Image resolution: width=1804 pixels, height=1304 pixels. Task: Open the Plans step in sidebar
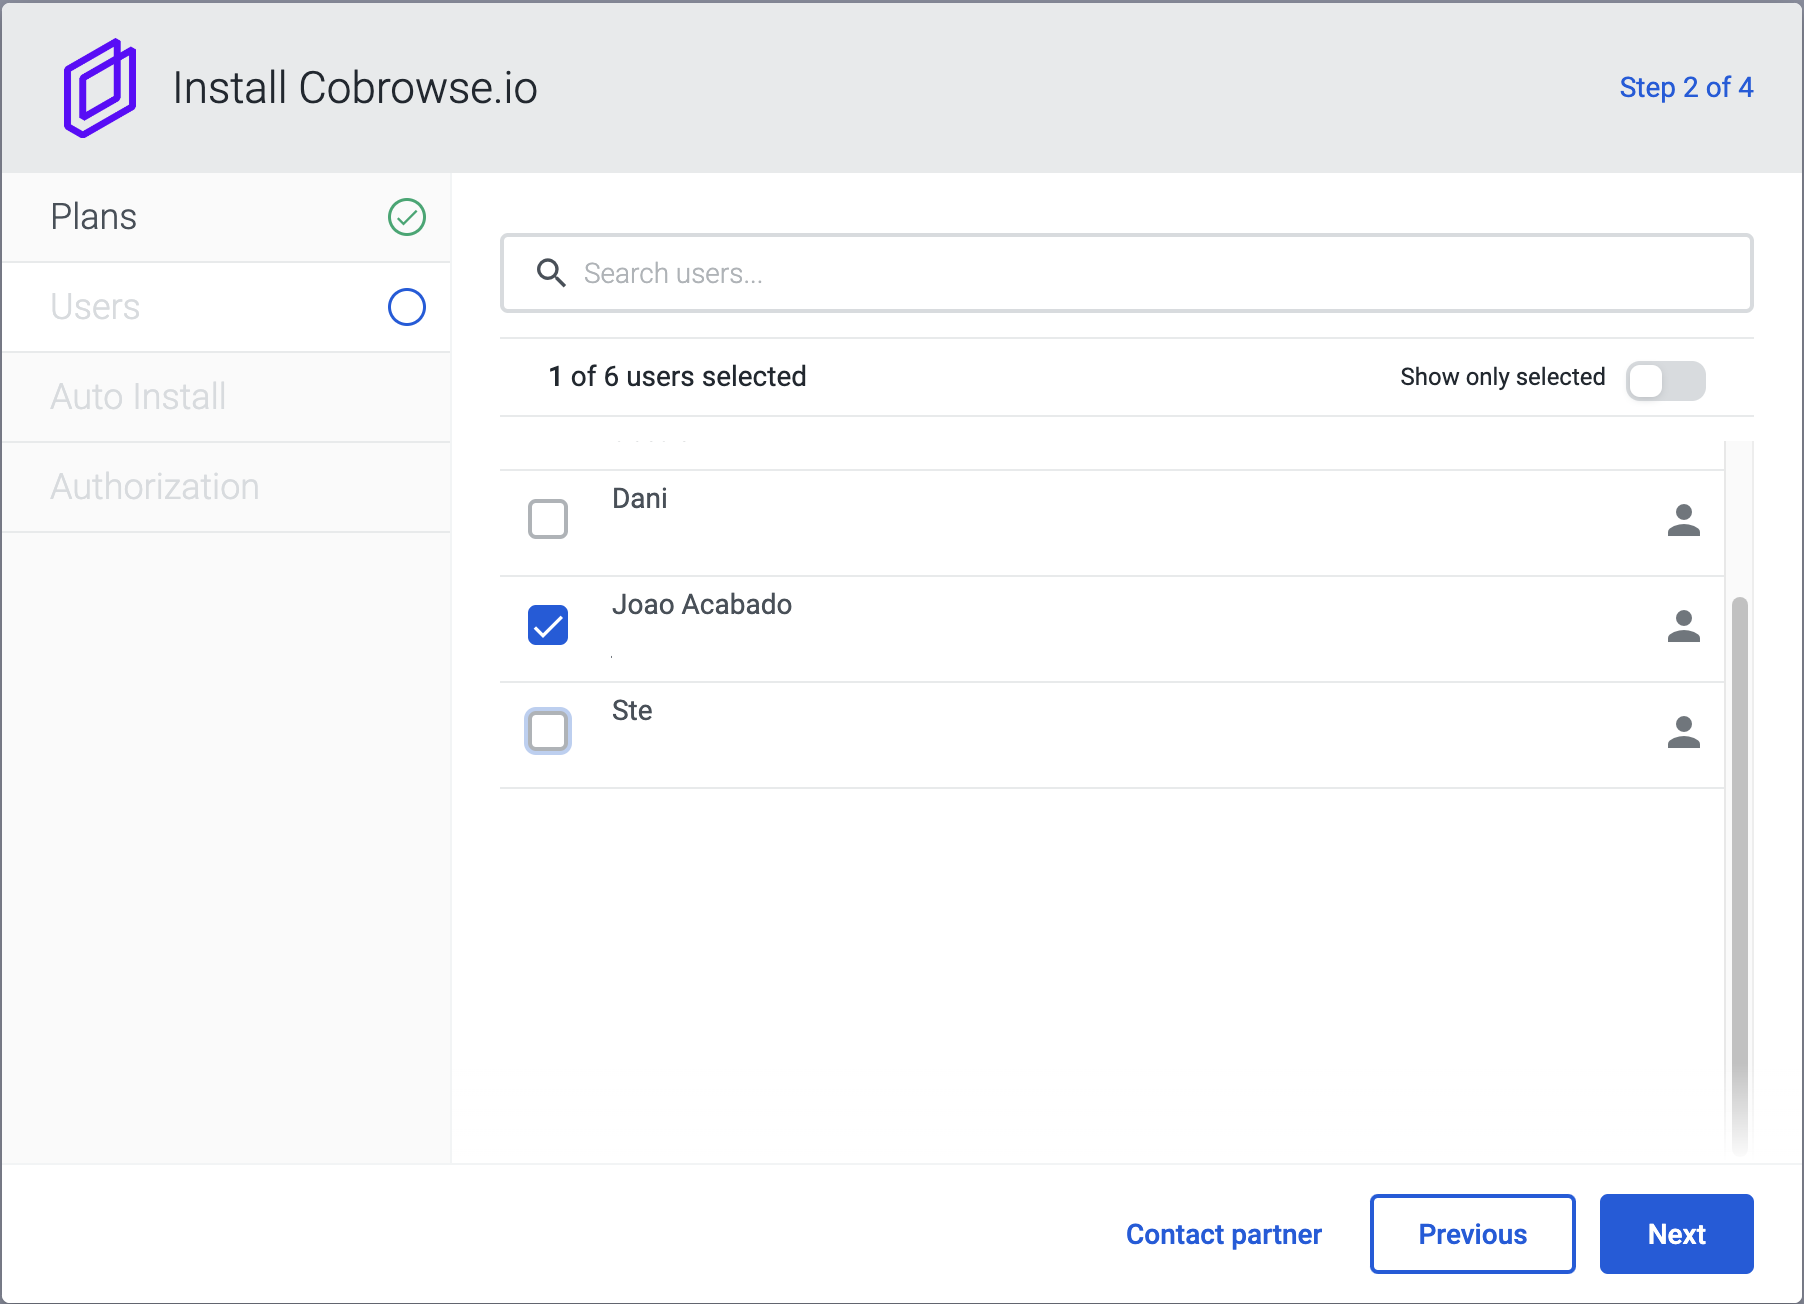point(94,217)
